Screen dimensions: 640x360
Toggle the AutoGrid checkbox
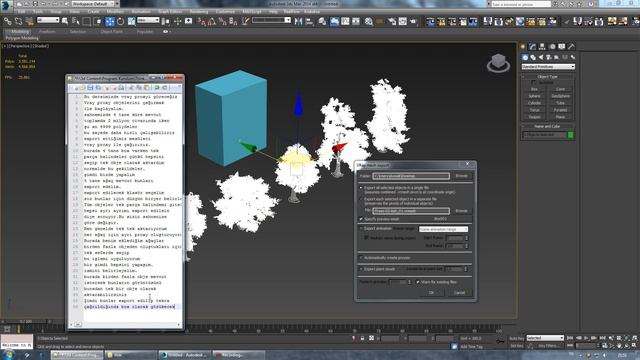pos(534,82)
